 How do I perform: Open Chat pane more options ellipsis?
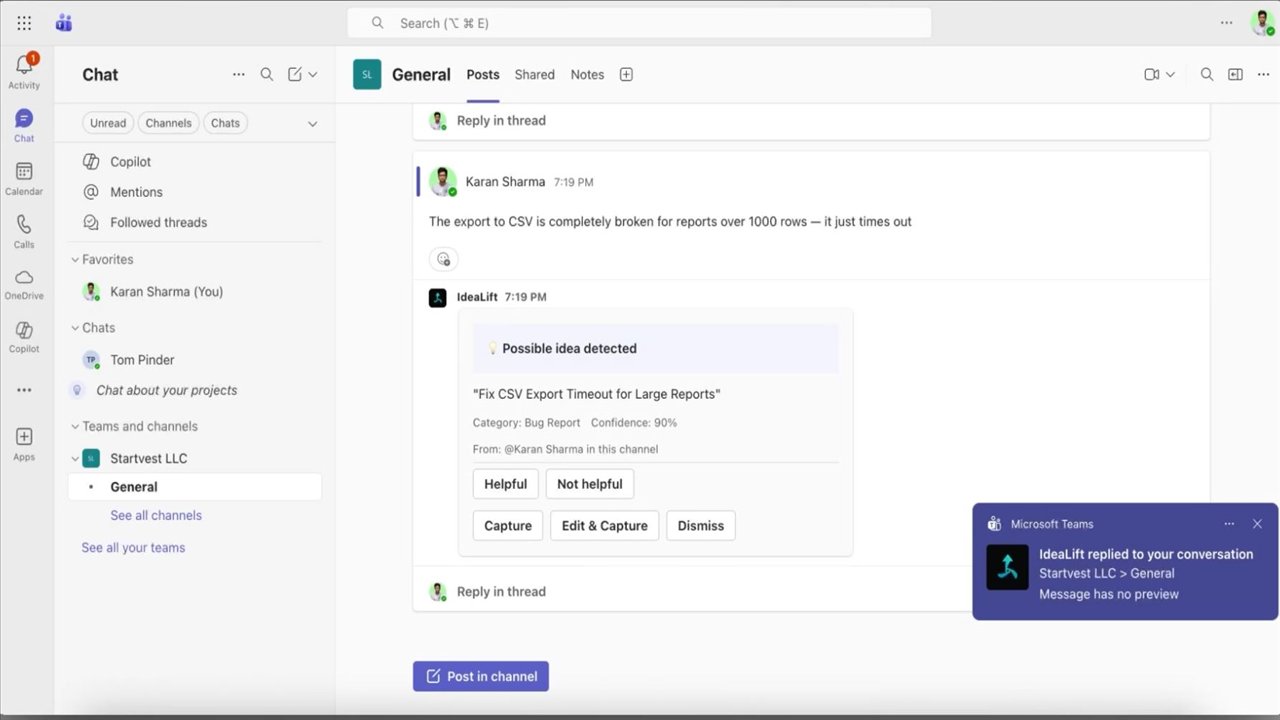pos(238,74)
